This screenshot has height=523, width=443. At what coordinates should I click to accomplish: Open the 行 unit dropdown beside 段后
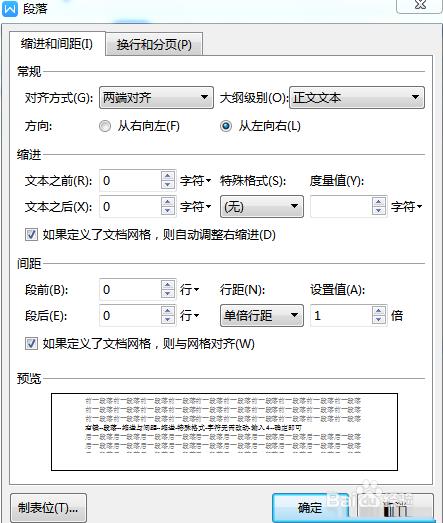pos(189,316)
